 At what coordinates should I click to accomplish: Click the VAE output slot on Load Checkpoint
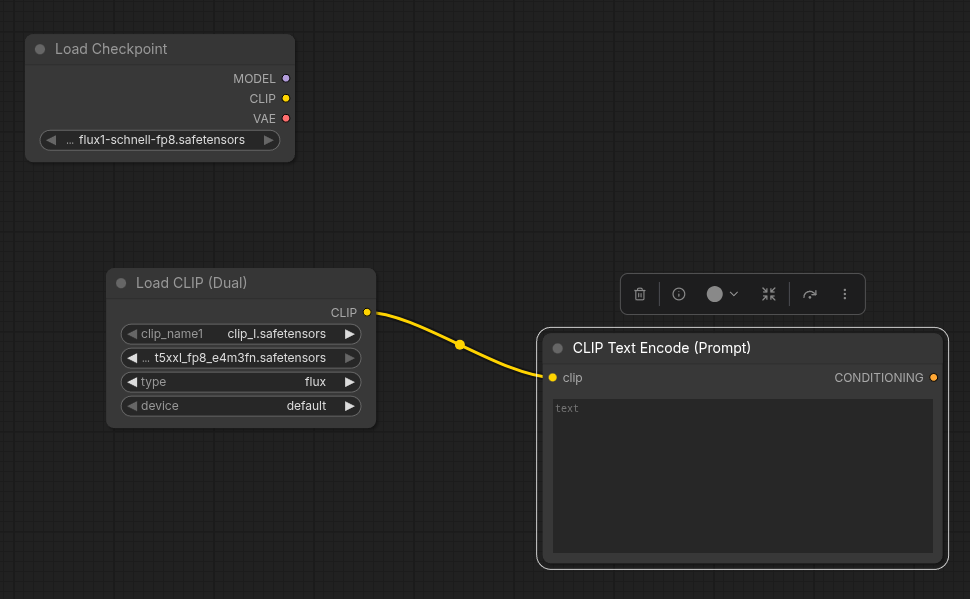[x=286, y=118]
